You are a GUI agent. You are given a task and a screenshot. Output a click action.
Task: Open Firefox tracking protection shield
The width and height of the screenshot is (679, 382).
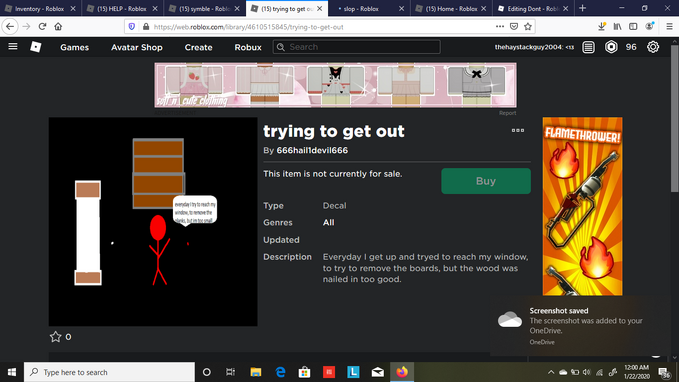pos(132,26)
